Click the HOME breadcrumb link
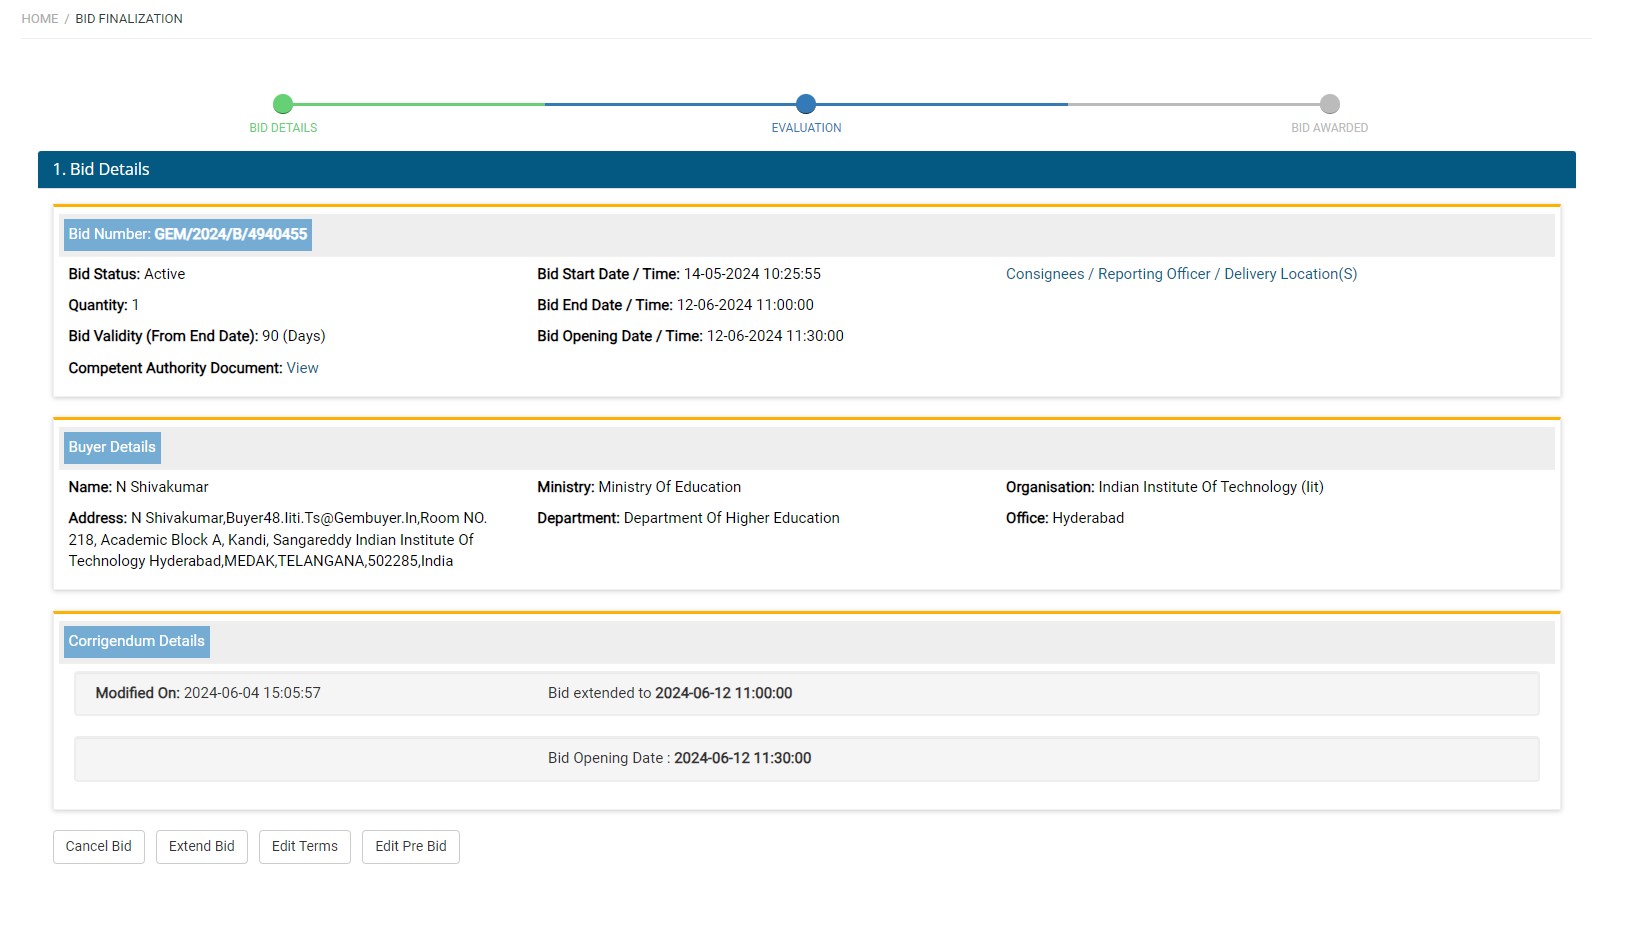 (x=40, y=19)
